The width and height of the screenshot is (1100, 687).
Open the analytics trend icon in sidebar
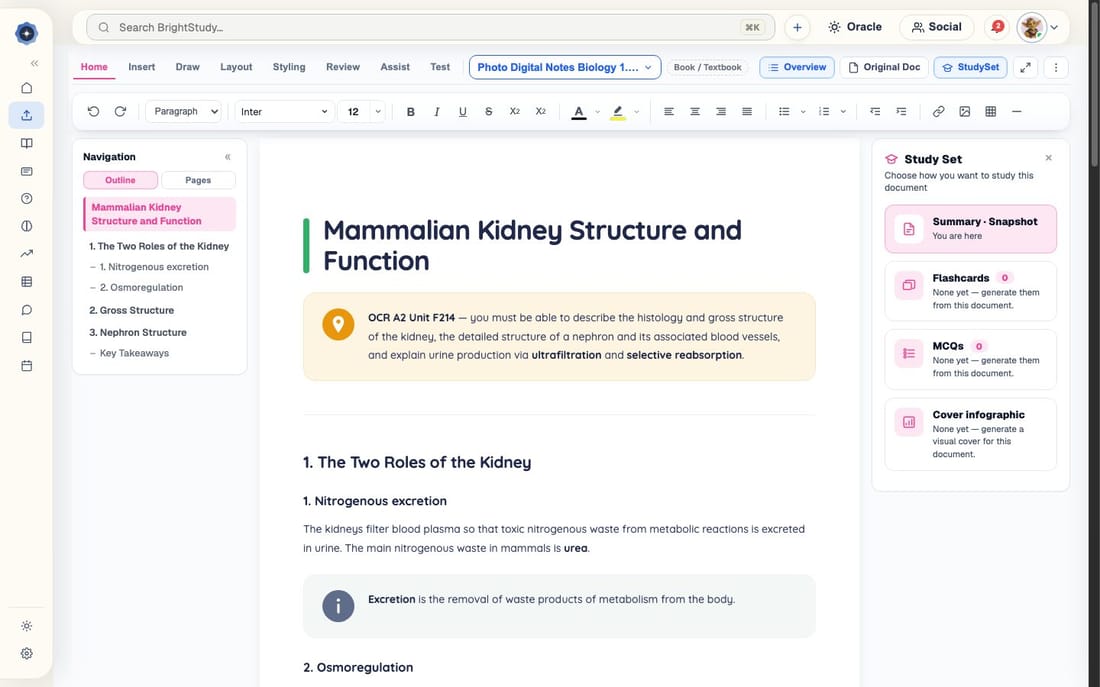(27, 253)
